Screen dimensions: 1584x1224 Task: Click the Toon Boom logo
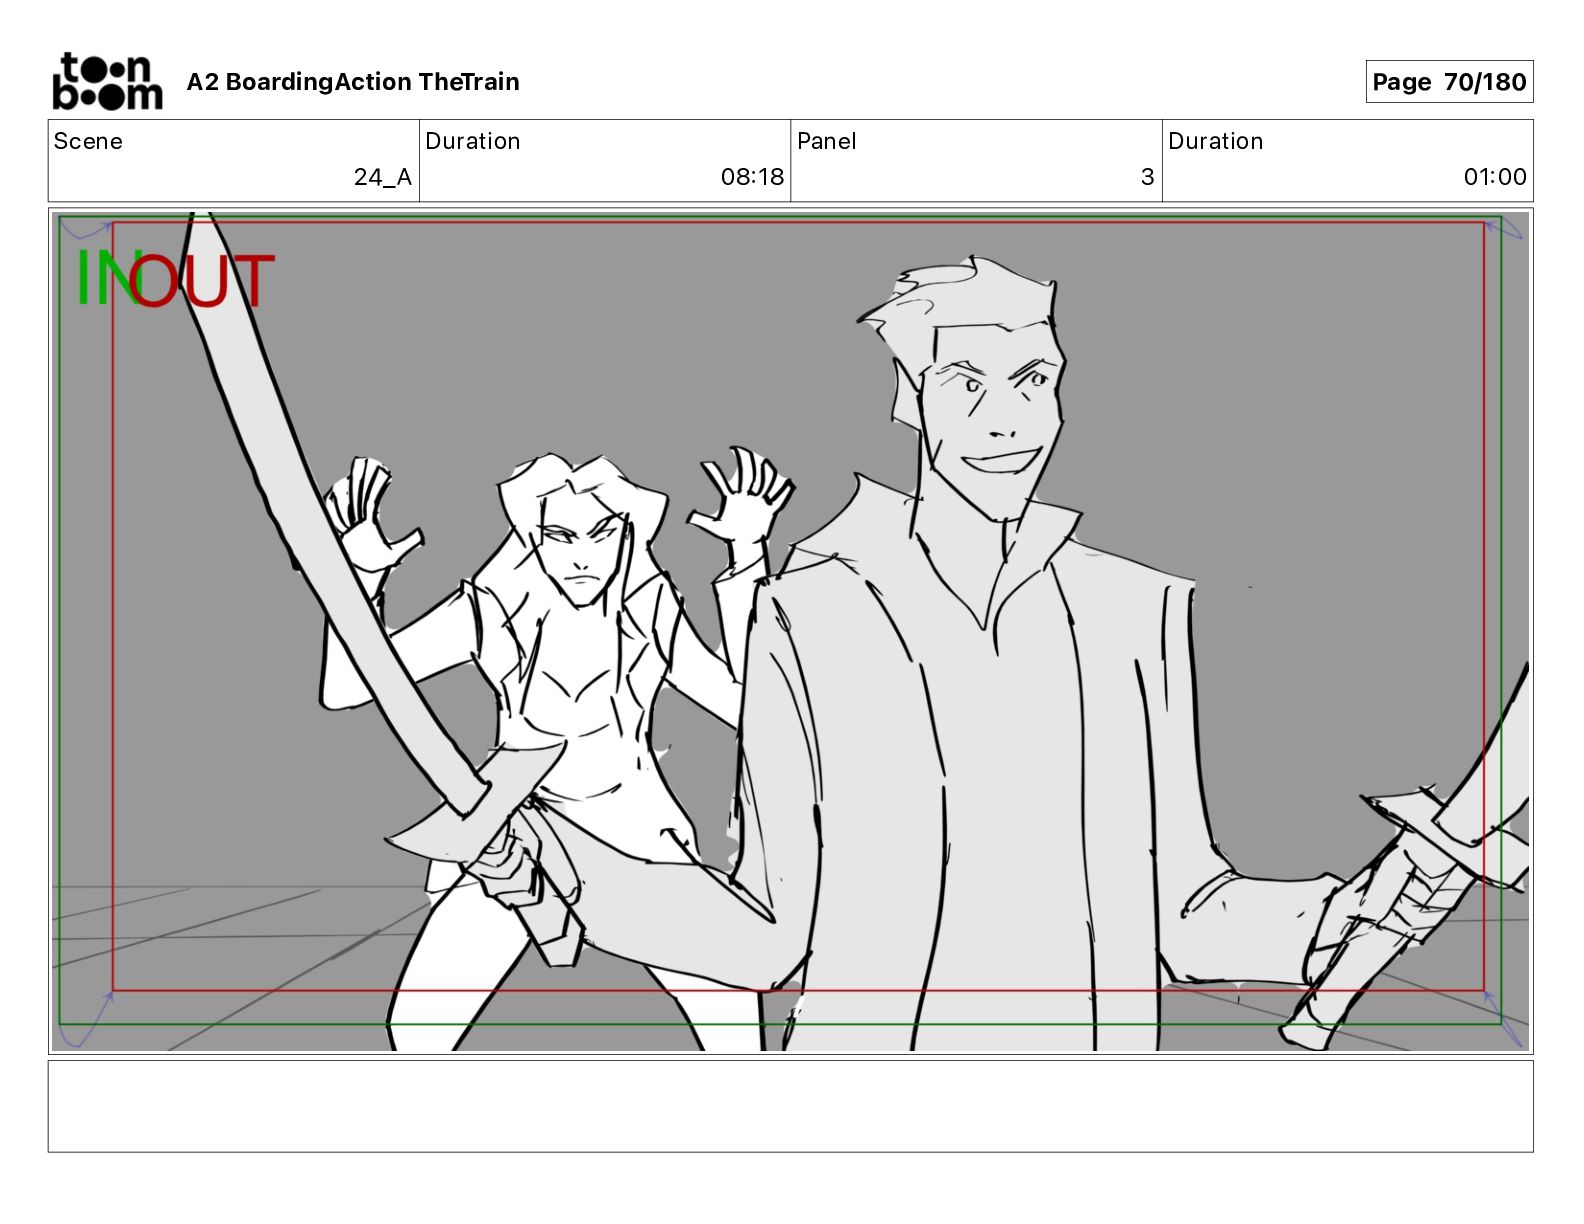click(107, 81)
